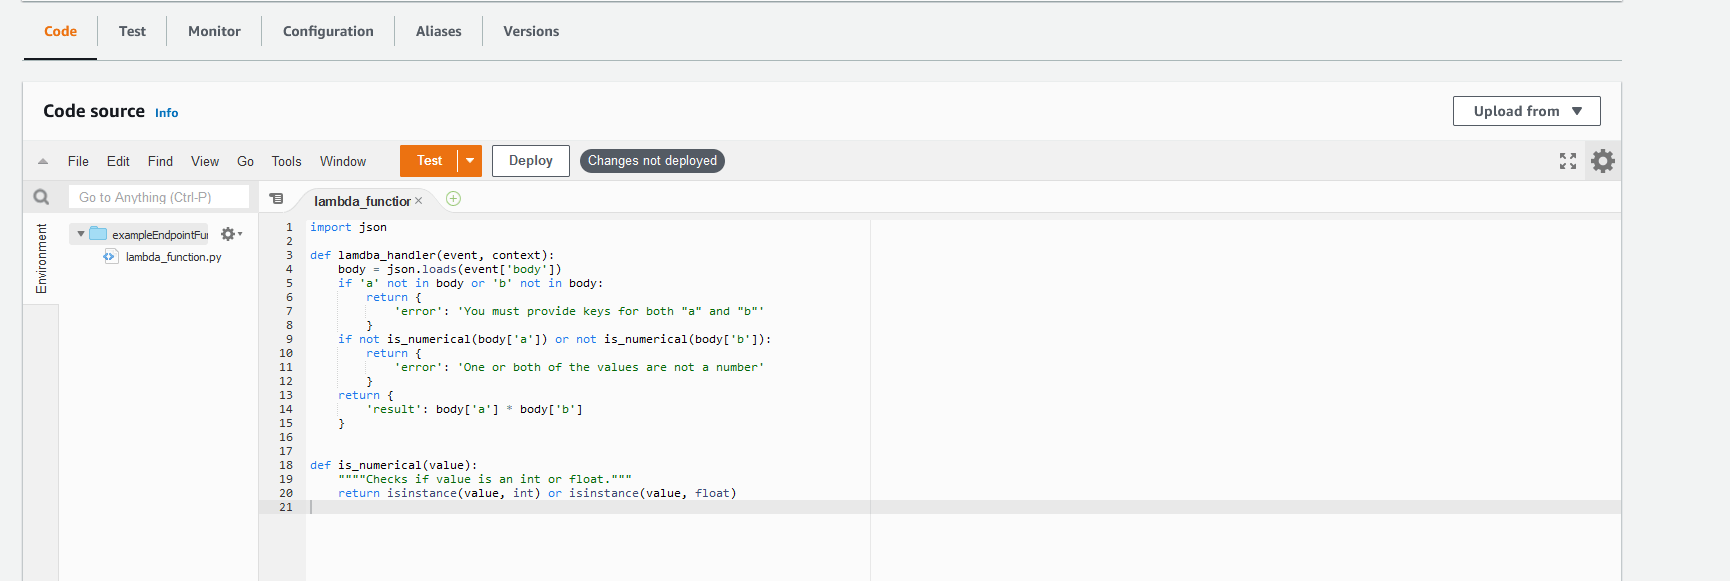Click line number 9 in gutter
The image size is (1730, 581).
click(x=289, y=339)
